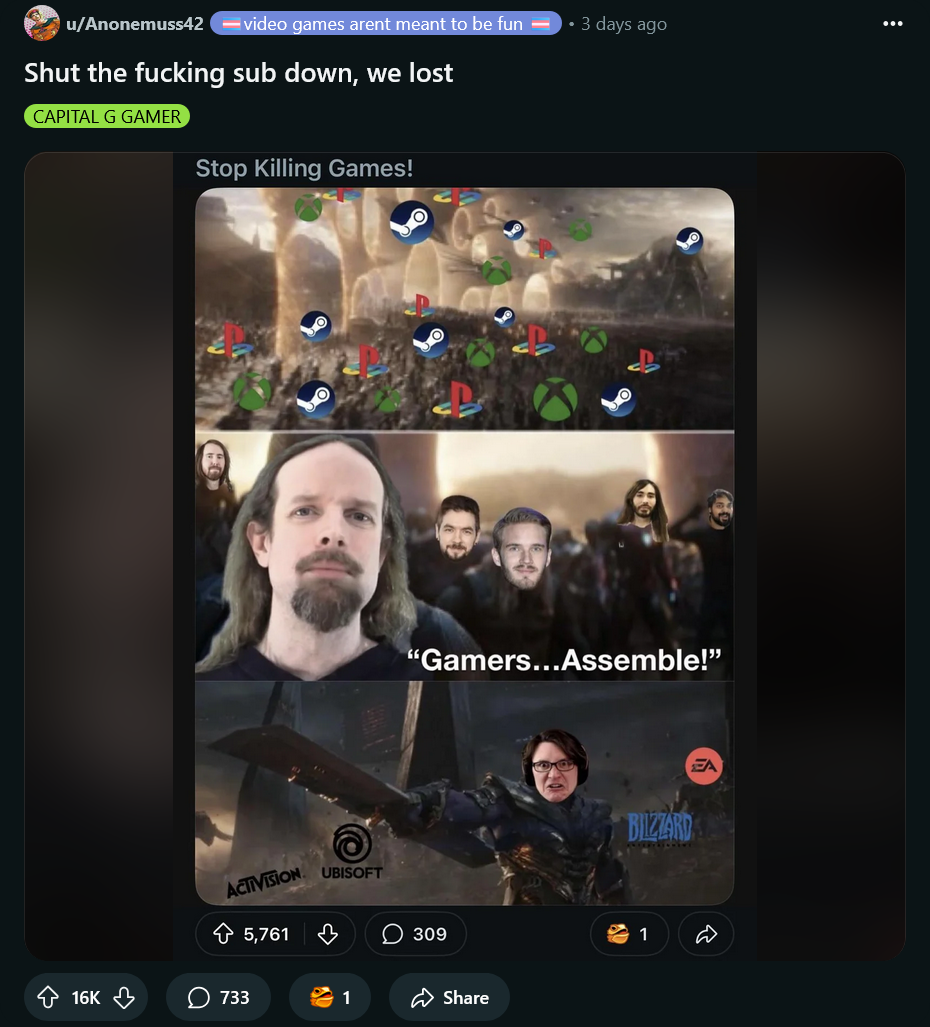Click the EA logo in the meme image
The height and width of the screenshot is (1027, 930).
[704, 766]
